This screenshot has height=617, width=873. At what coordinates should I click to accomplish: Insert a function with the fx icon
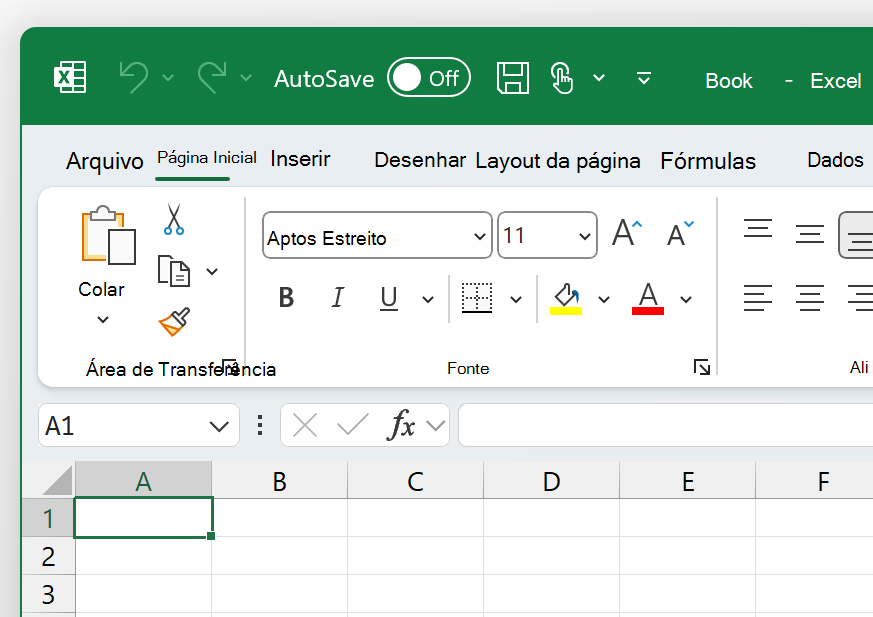[401, 425]
